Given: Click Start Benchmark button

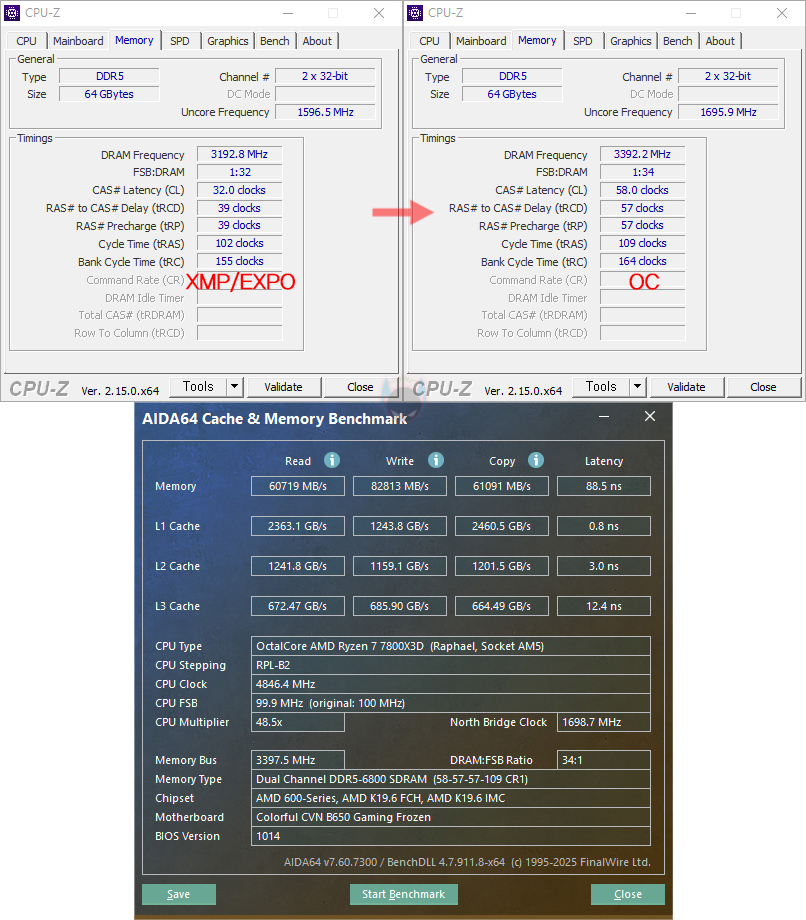Looking at the screenshot, I should point(404,894).
